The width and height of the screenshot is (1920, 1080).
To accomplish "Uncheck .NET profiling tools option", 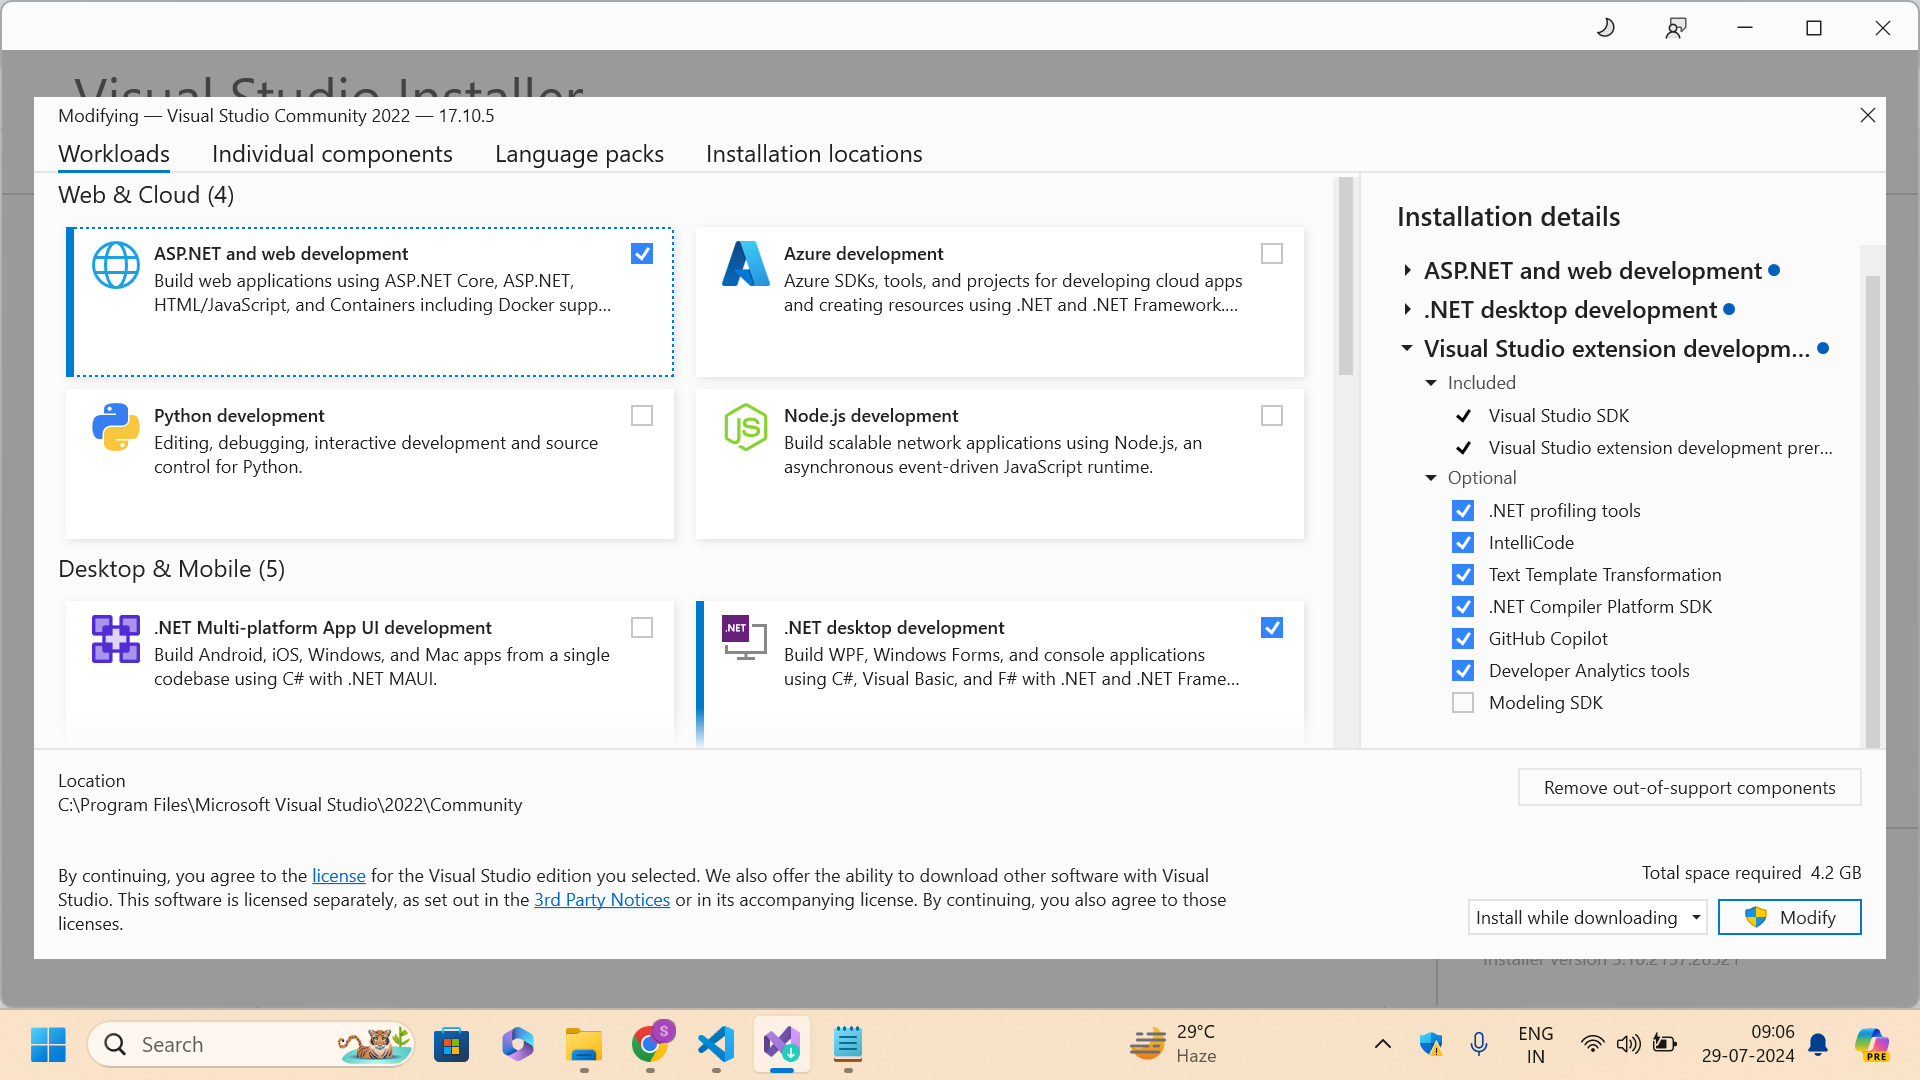I will 1463,511.
